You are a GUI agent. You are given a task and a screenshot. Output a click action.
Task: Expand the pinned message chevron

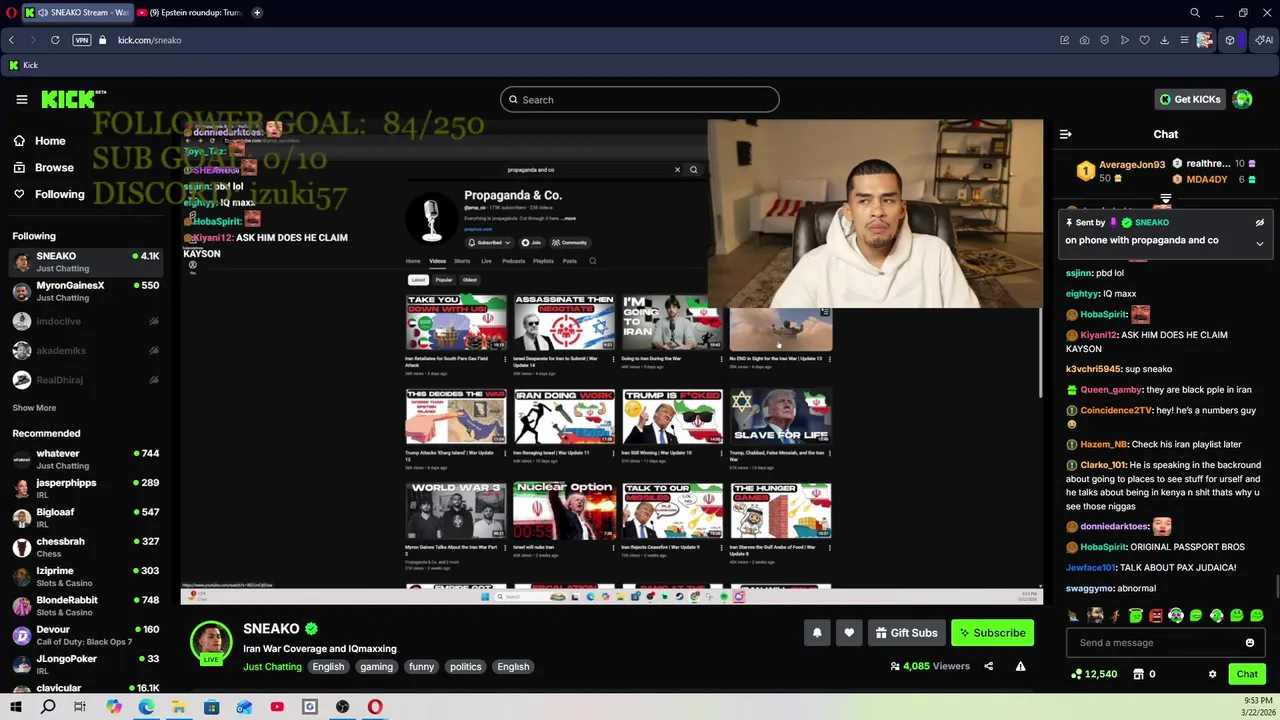[x=1260, y=243]
